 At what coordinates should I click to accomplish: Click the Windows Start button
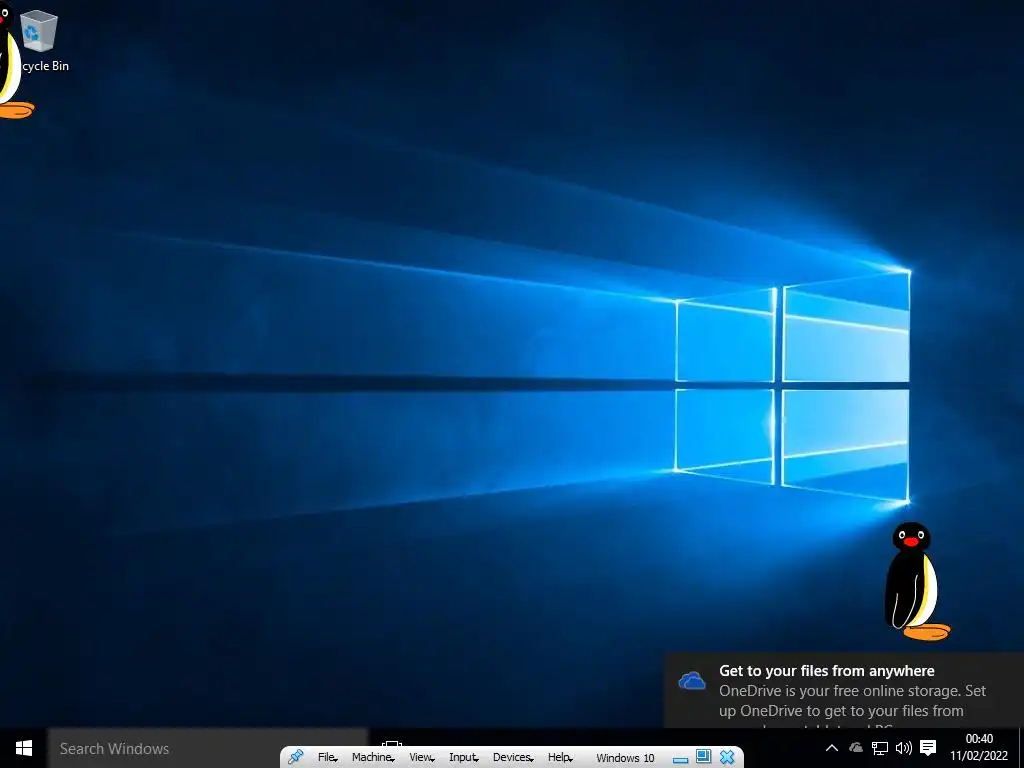[24, 748]
